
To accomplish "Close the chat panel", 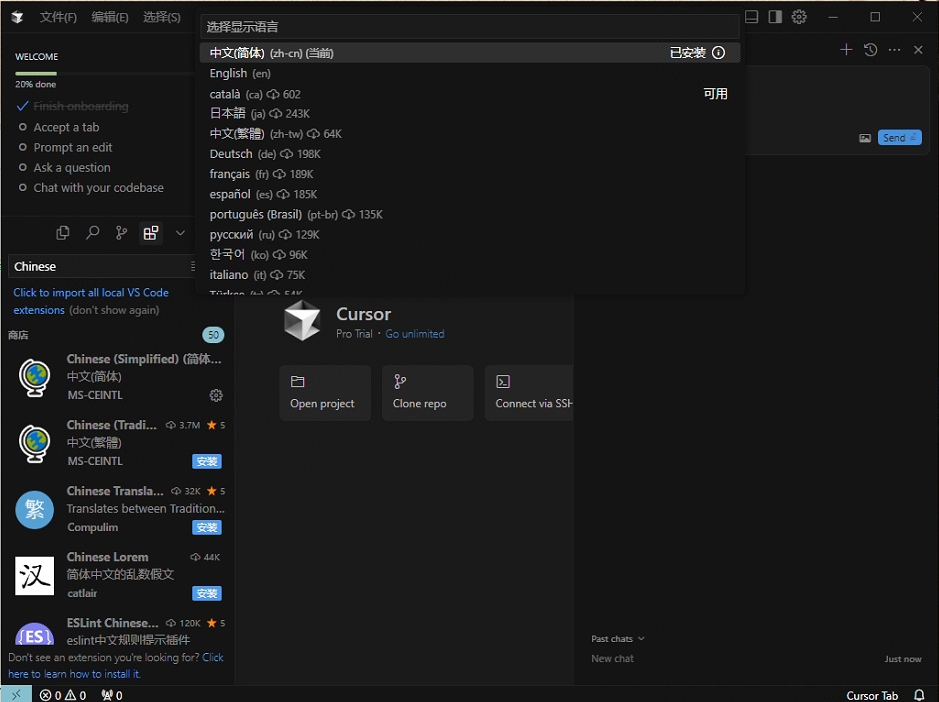I will click(918, 50).
